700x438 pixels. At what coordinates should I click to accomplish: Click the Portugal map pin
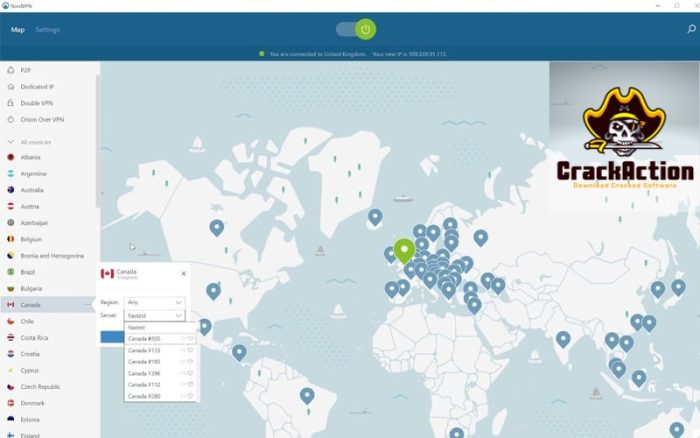point(392,289)
